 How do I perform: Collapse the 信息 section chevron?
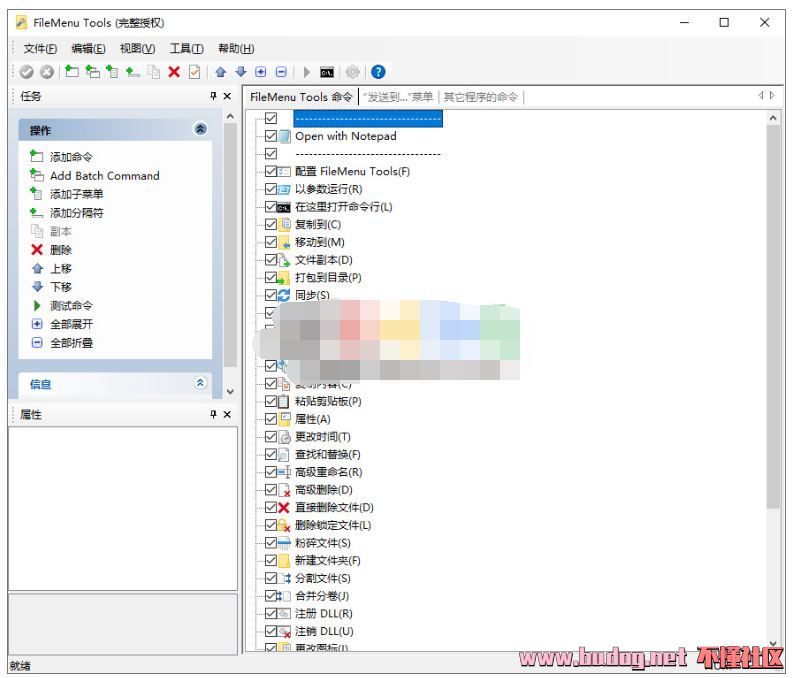(200, 383)
